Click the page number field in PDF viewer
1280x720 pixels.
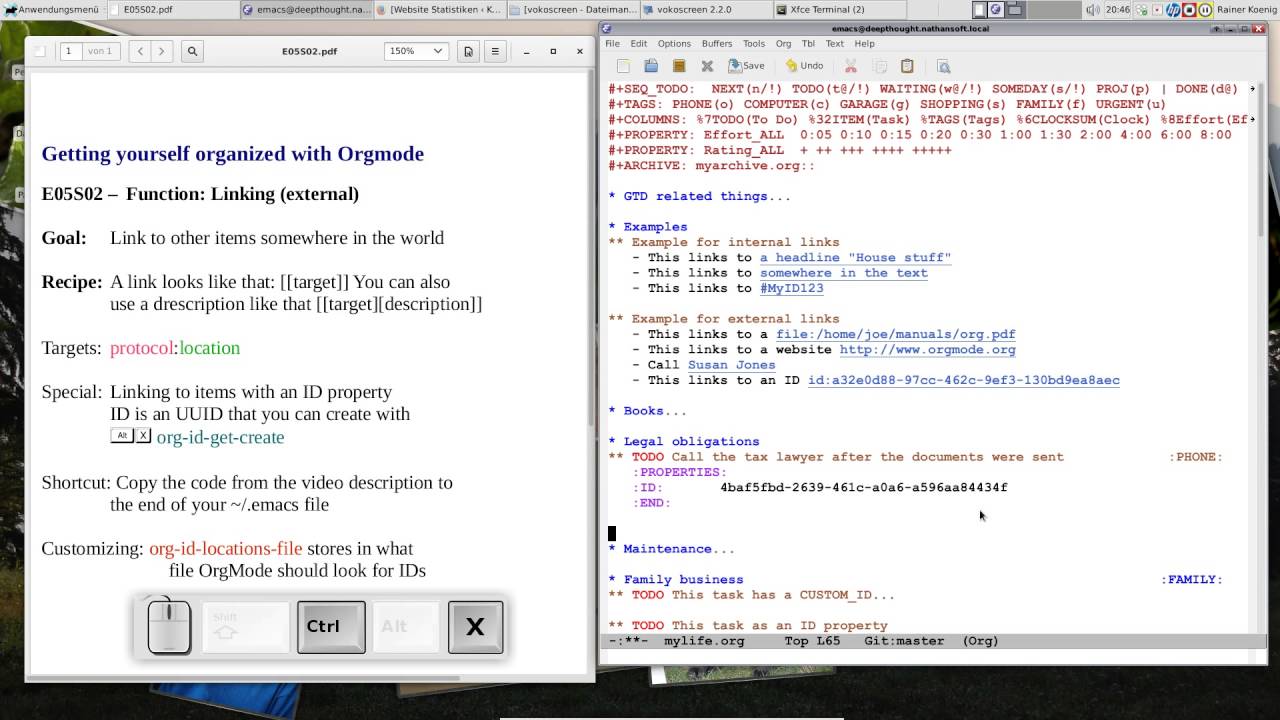pos(71,51)
